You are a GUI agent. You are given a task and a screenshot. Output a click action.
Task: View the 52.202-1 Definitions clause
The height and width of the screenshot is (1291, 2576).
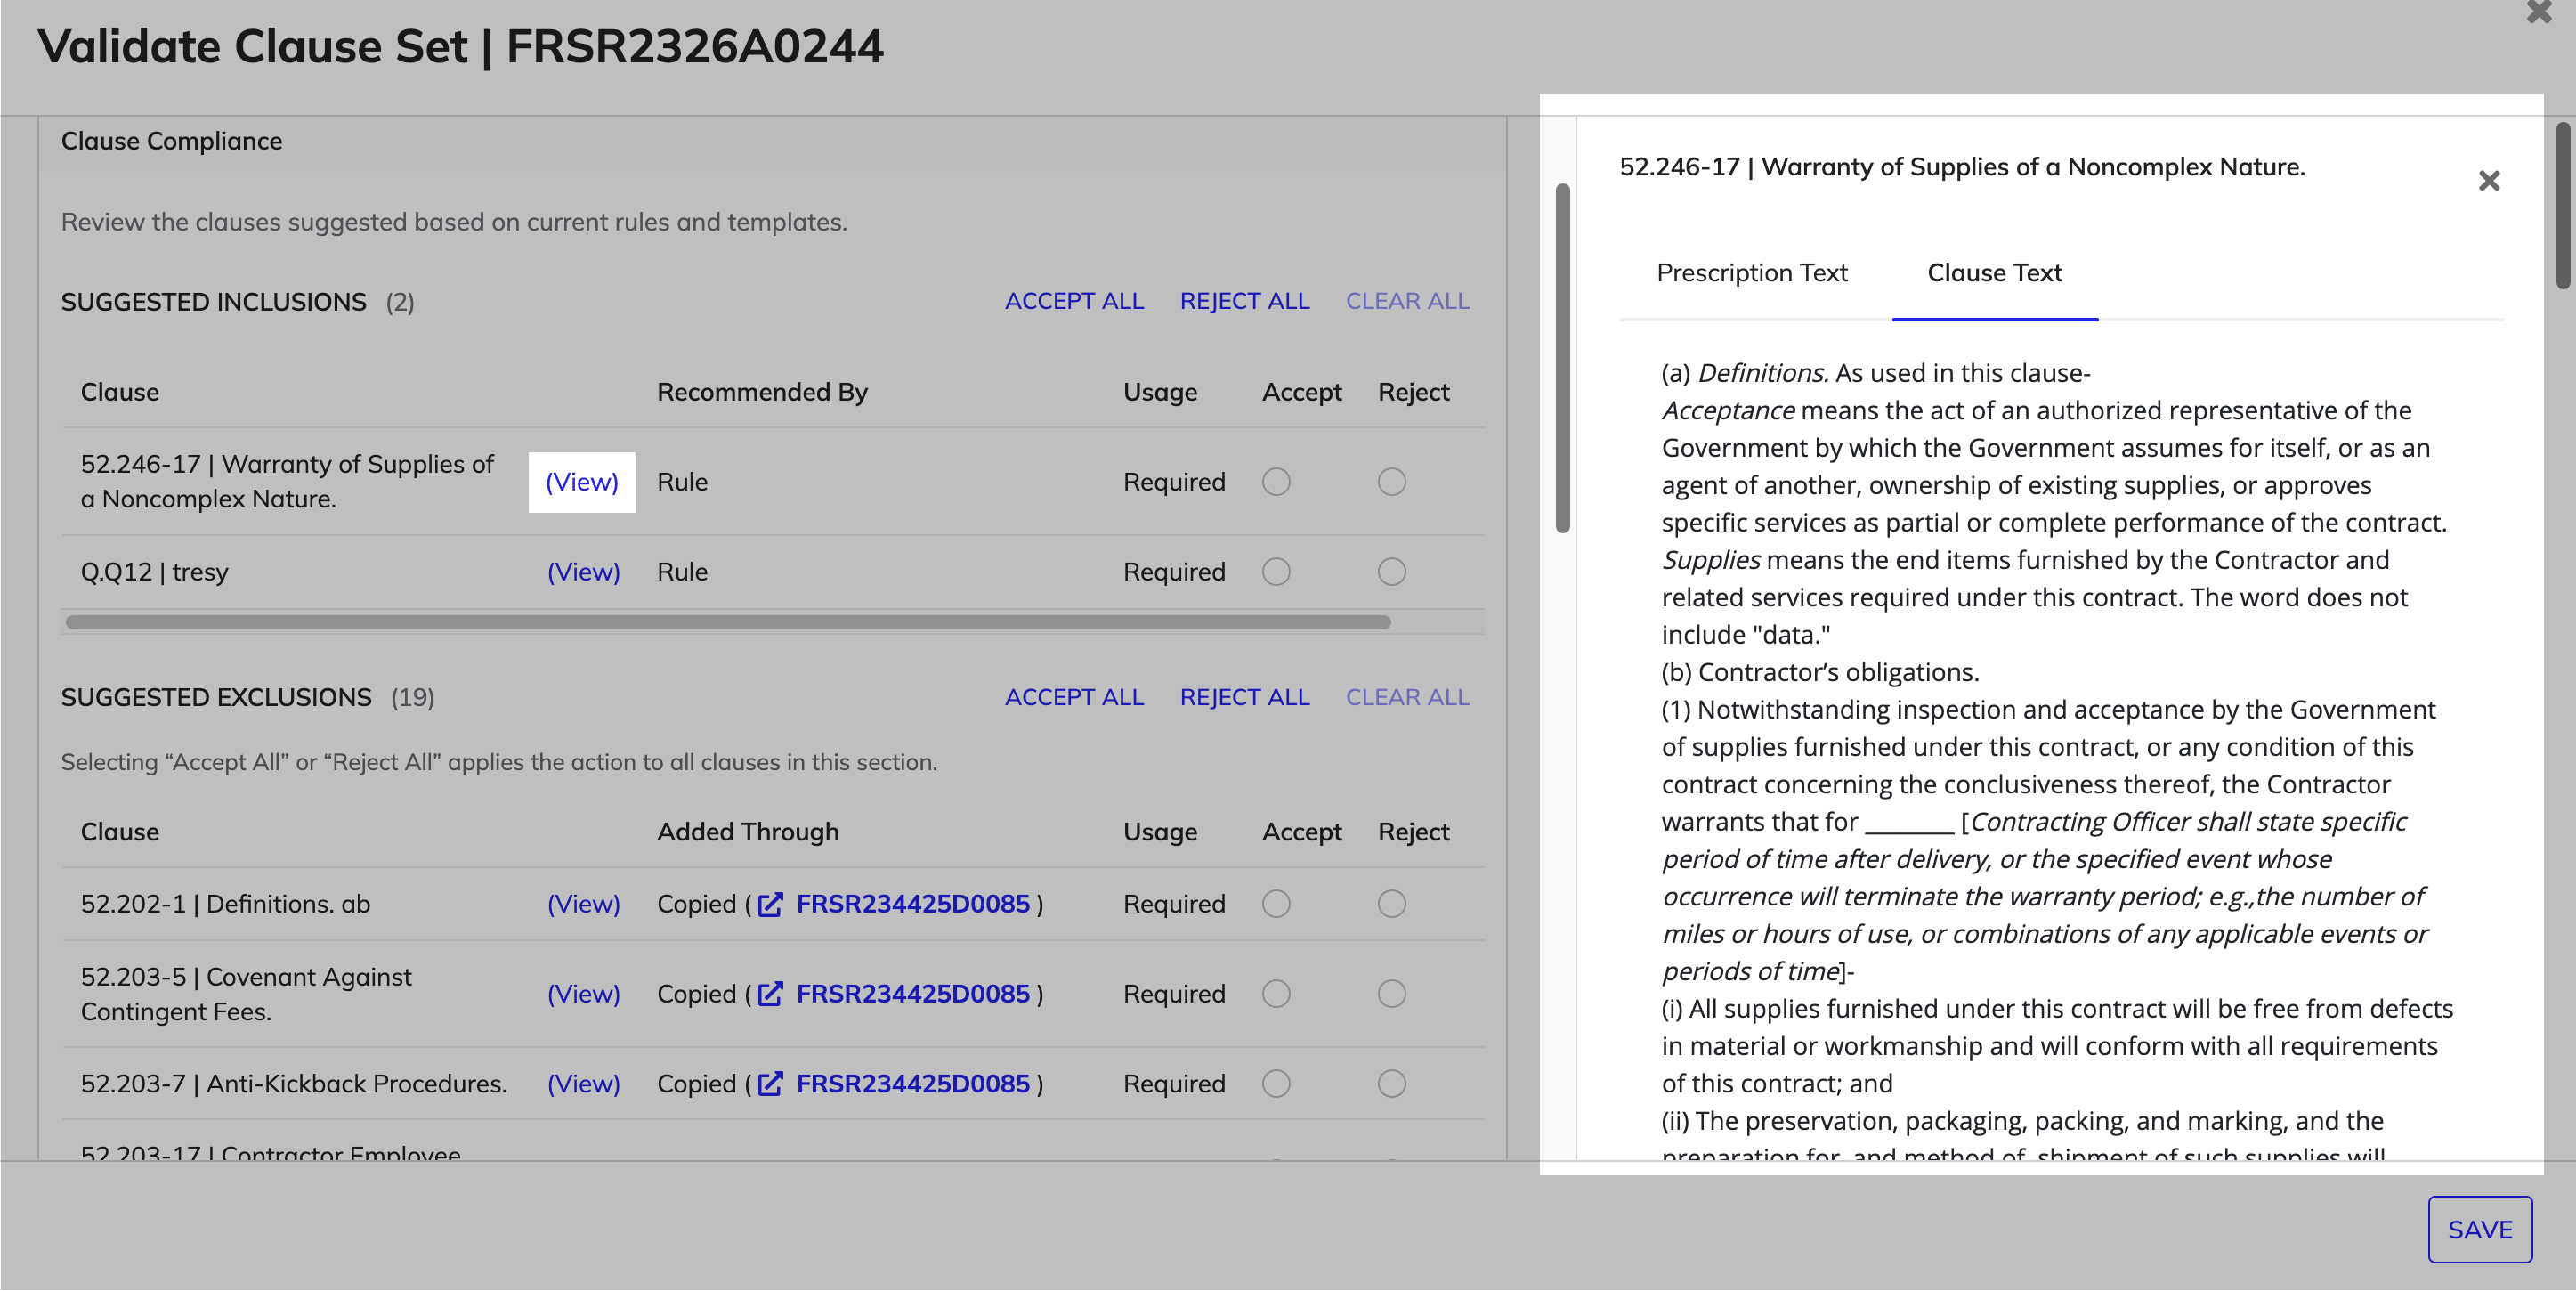583,904
